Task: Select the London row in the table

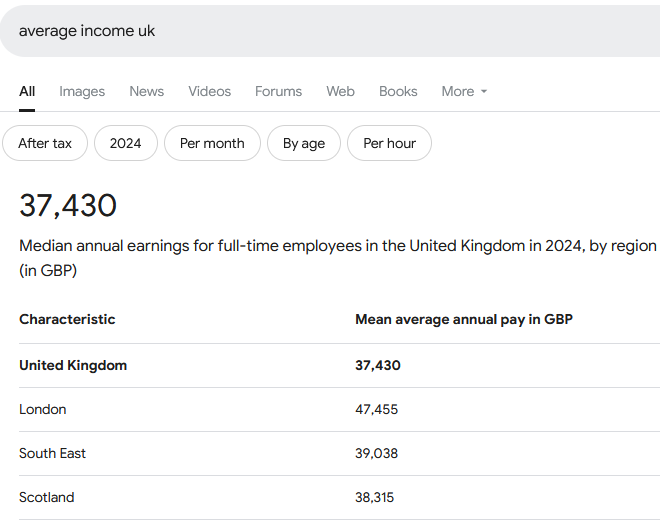Action: (x=43, y=409)
